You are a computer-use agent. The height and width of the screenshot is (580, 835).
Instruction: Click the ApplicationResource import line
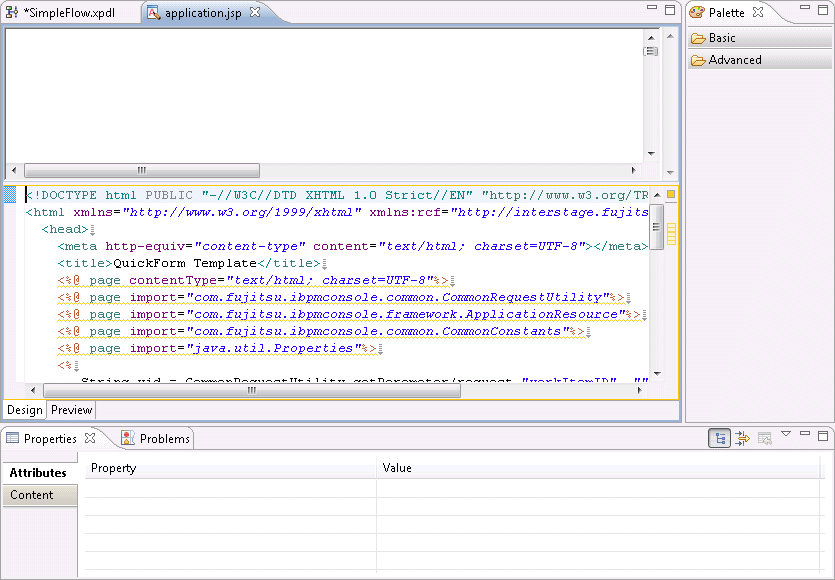tap(349, 314)
